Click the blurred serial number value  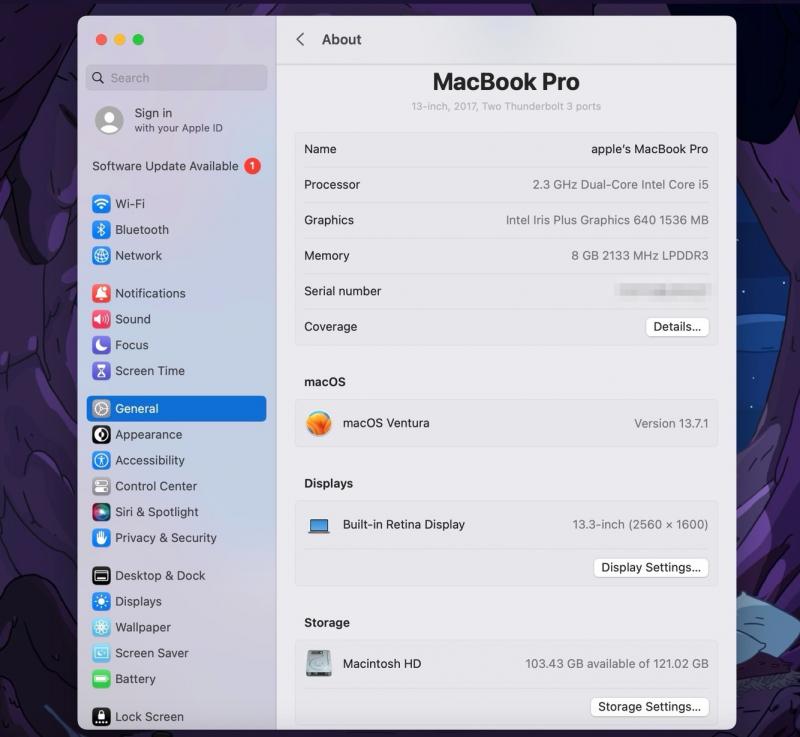tap(663, 290)
